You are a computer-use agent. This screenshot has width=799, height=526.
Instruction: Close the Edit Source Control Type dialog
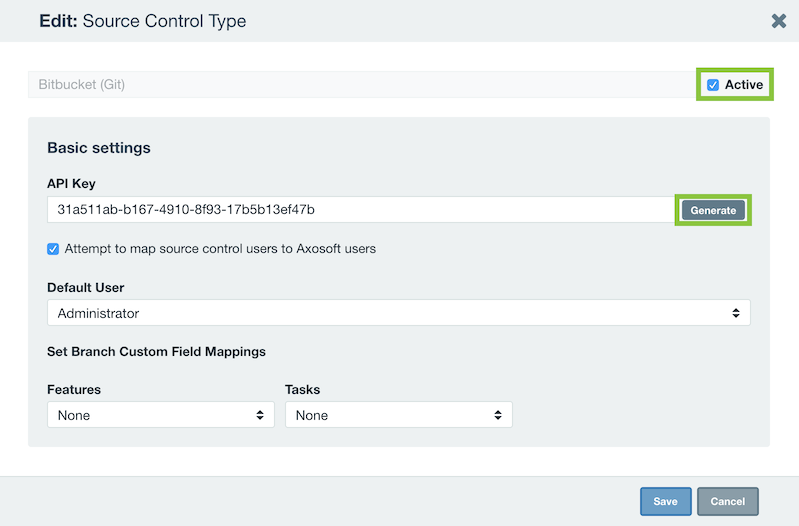coord(779,21)
